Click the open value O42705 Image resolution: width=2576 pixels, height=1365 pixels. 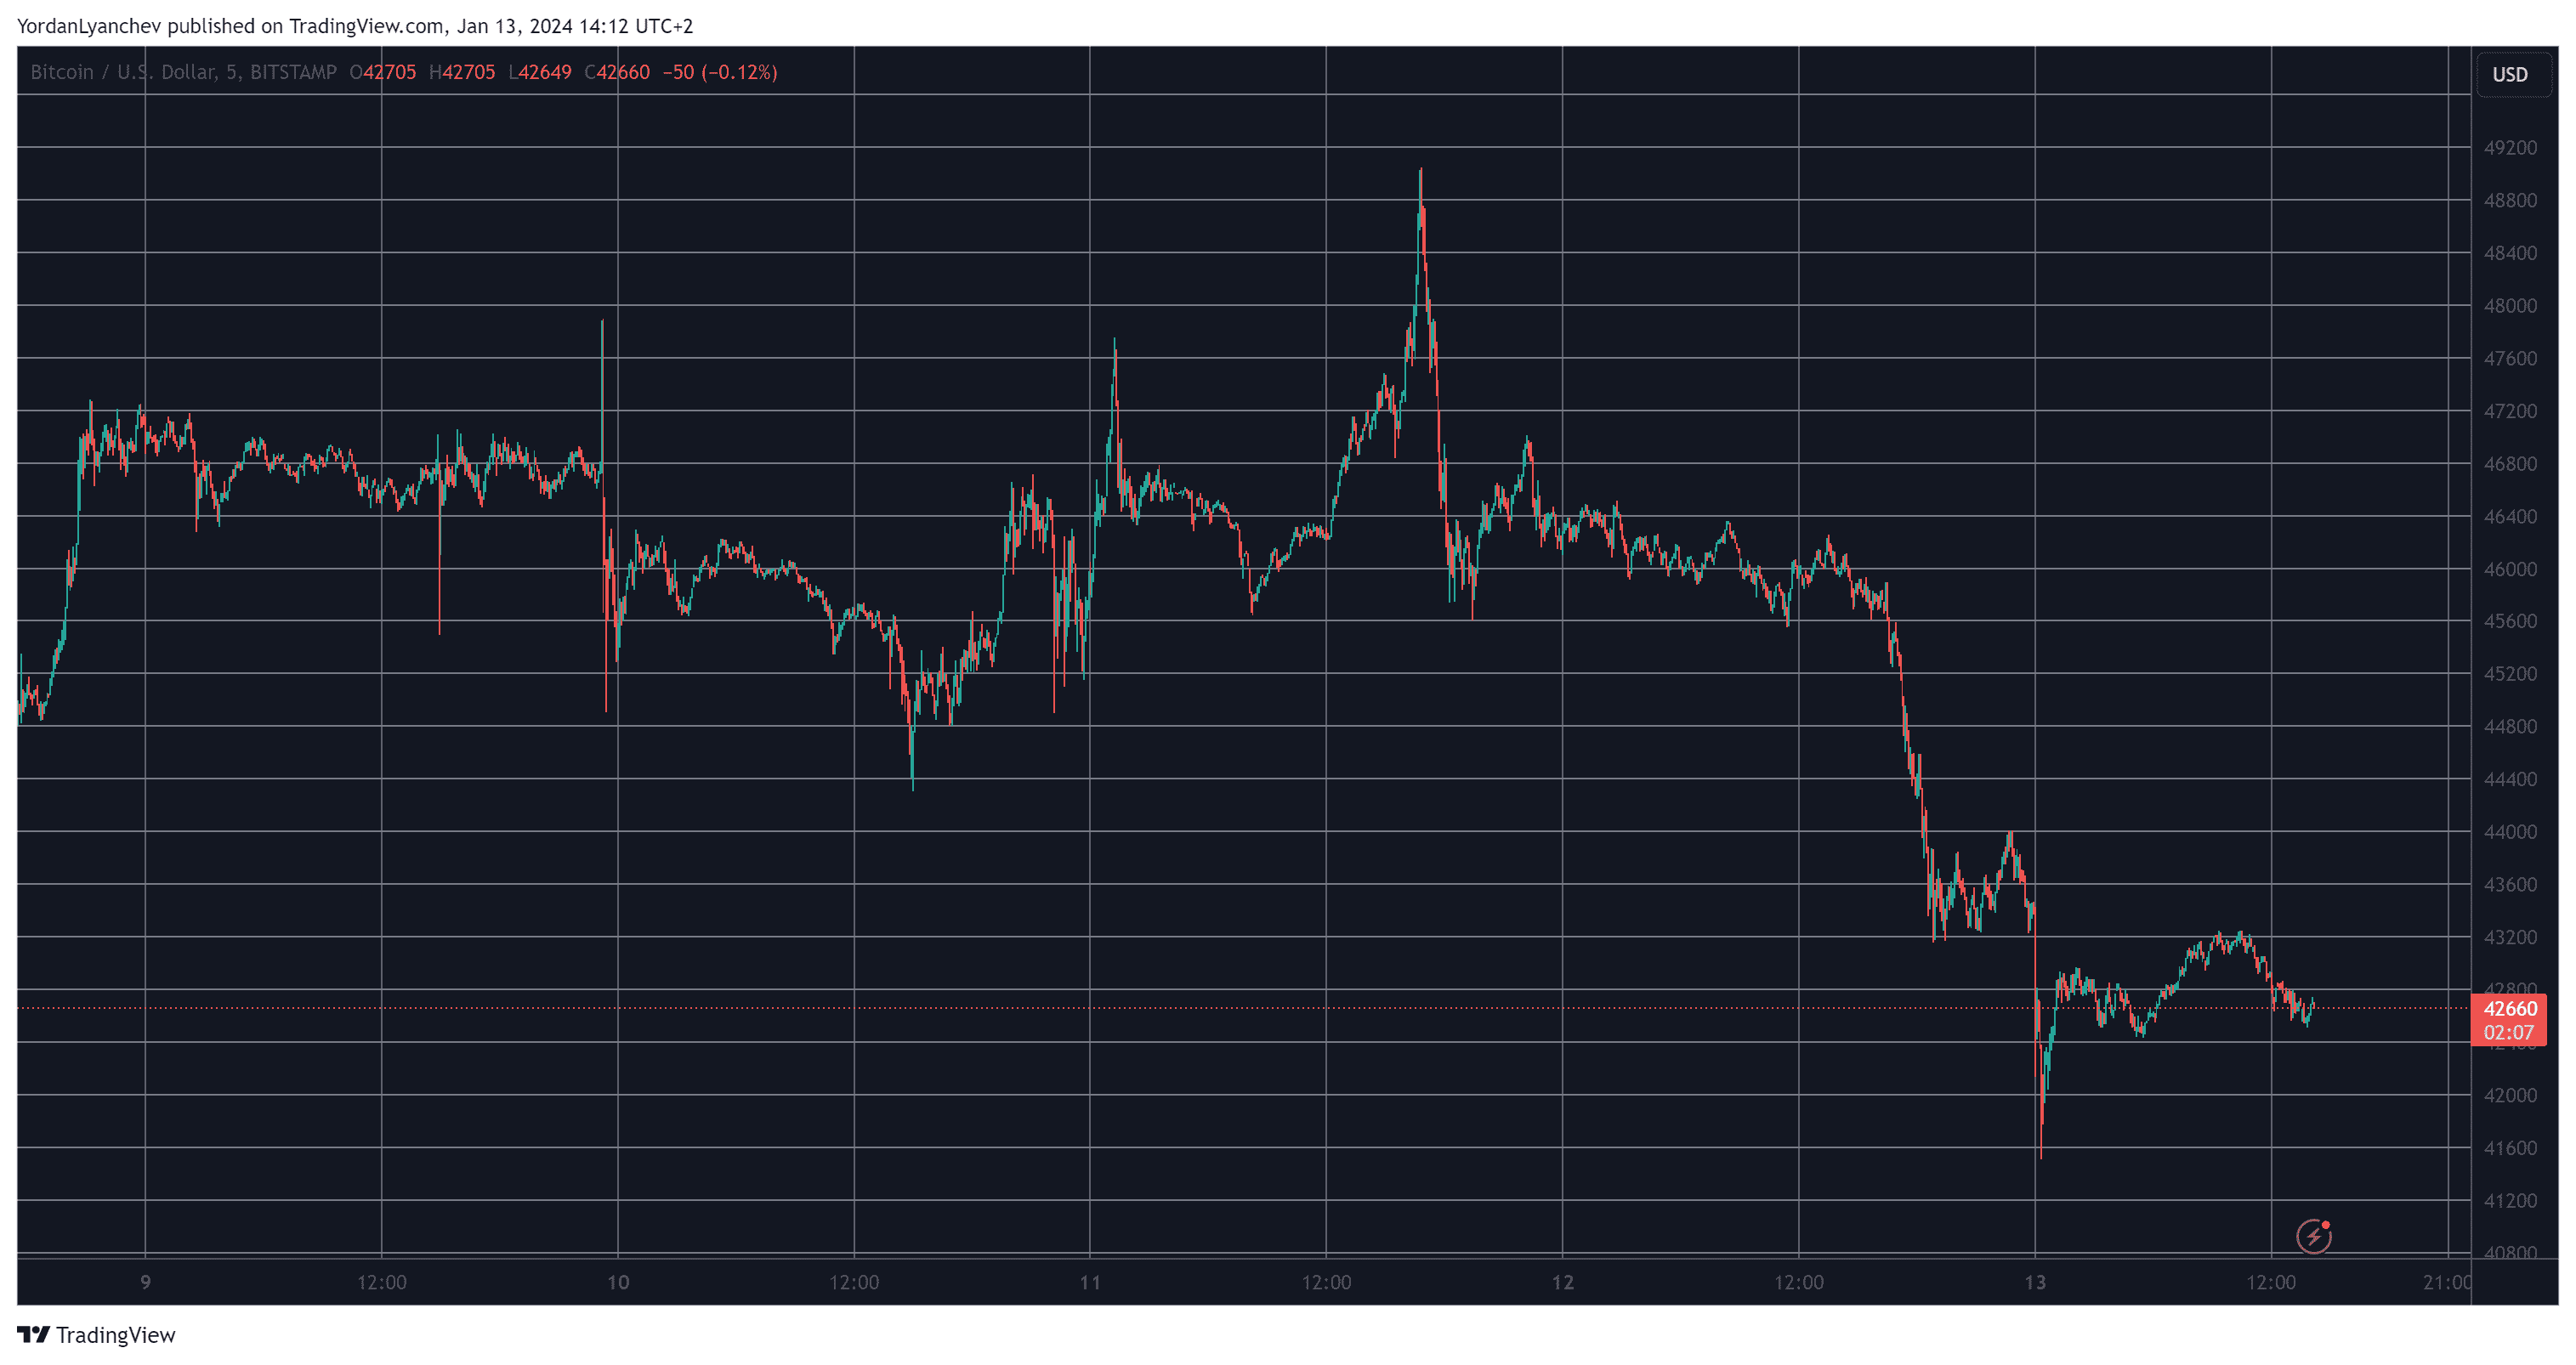[383, 72]
